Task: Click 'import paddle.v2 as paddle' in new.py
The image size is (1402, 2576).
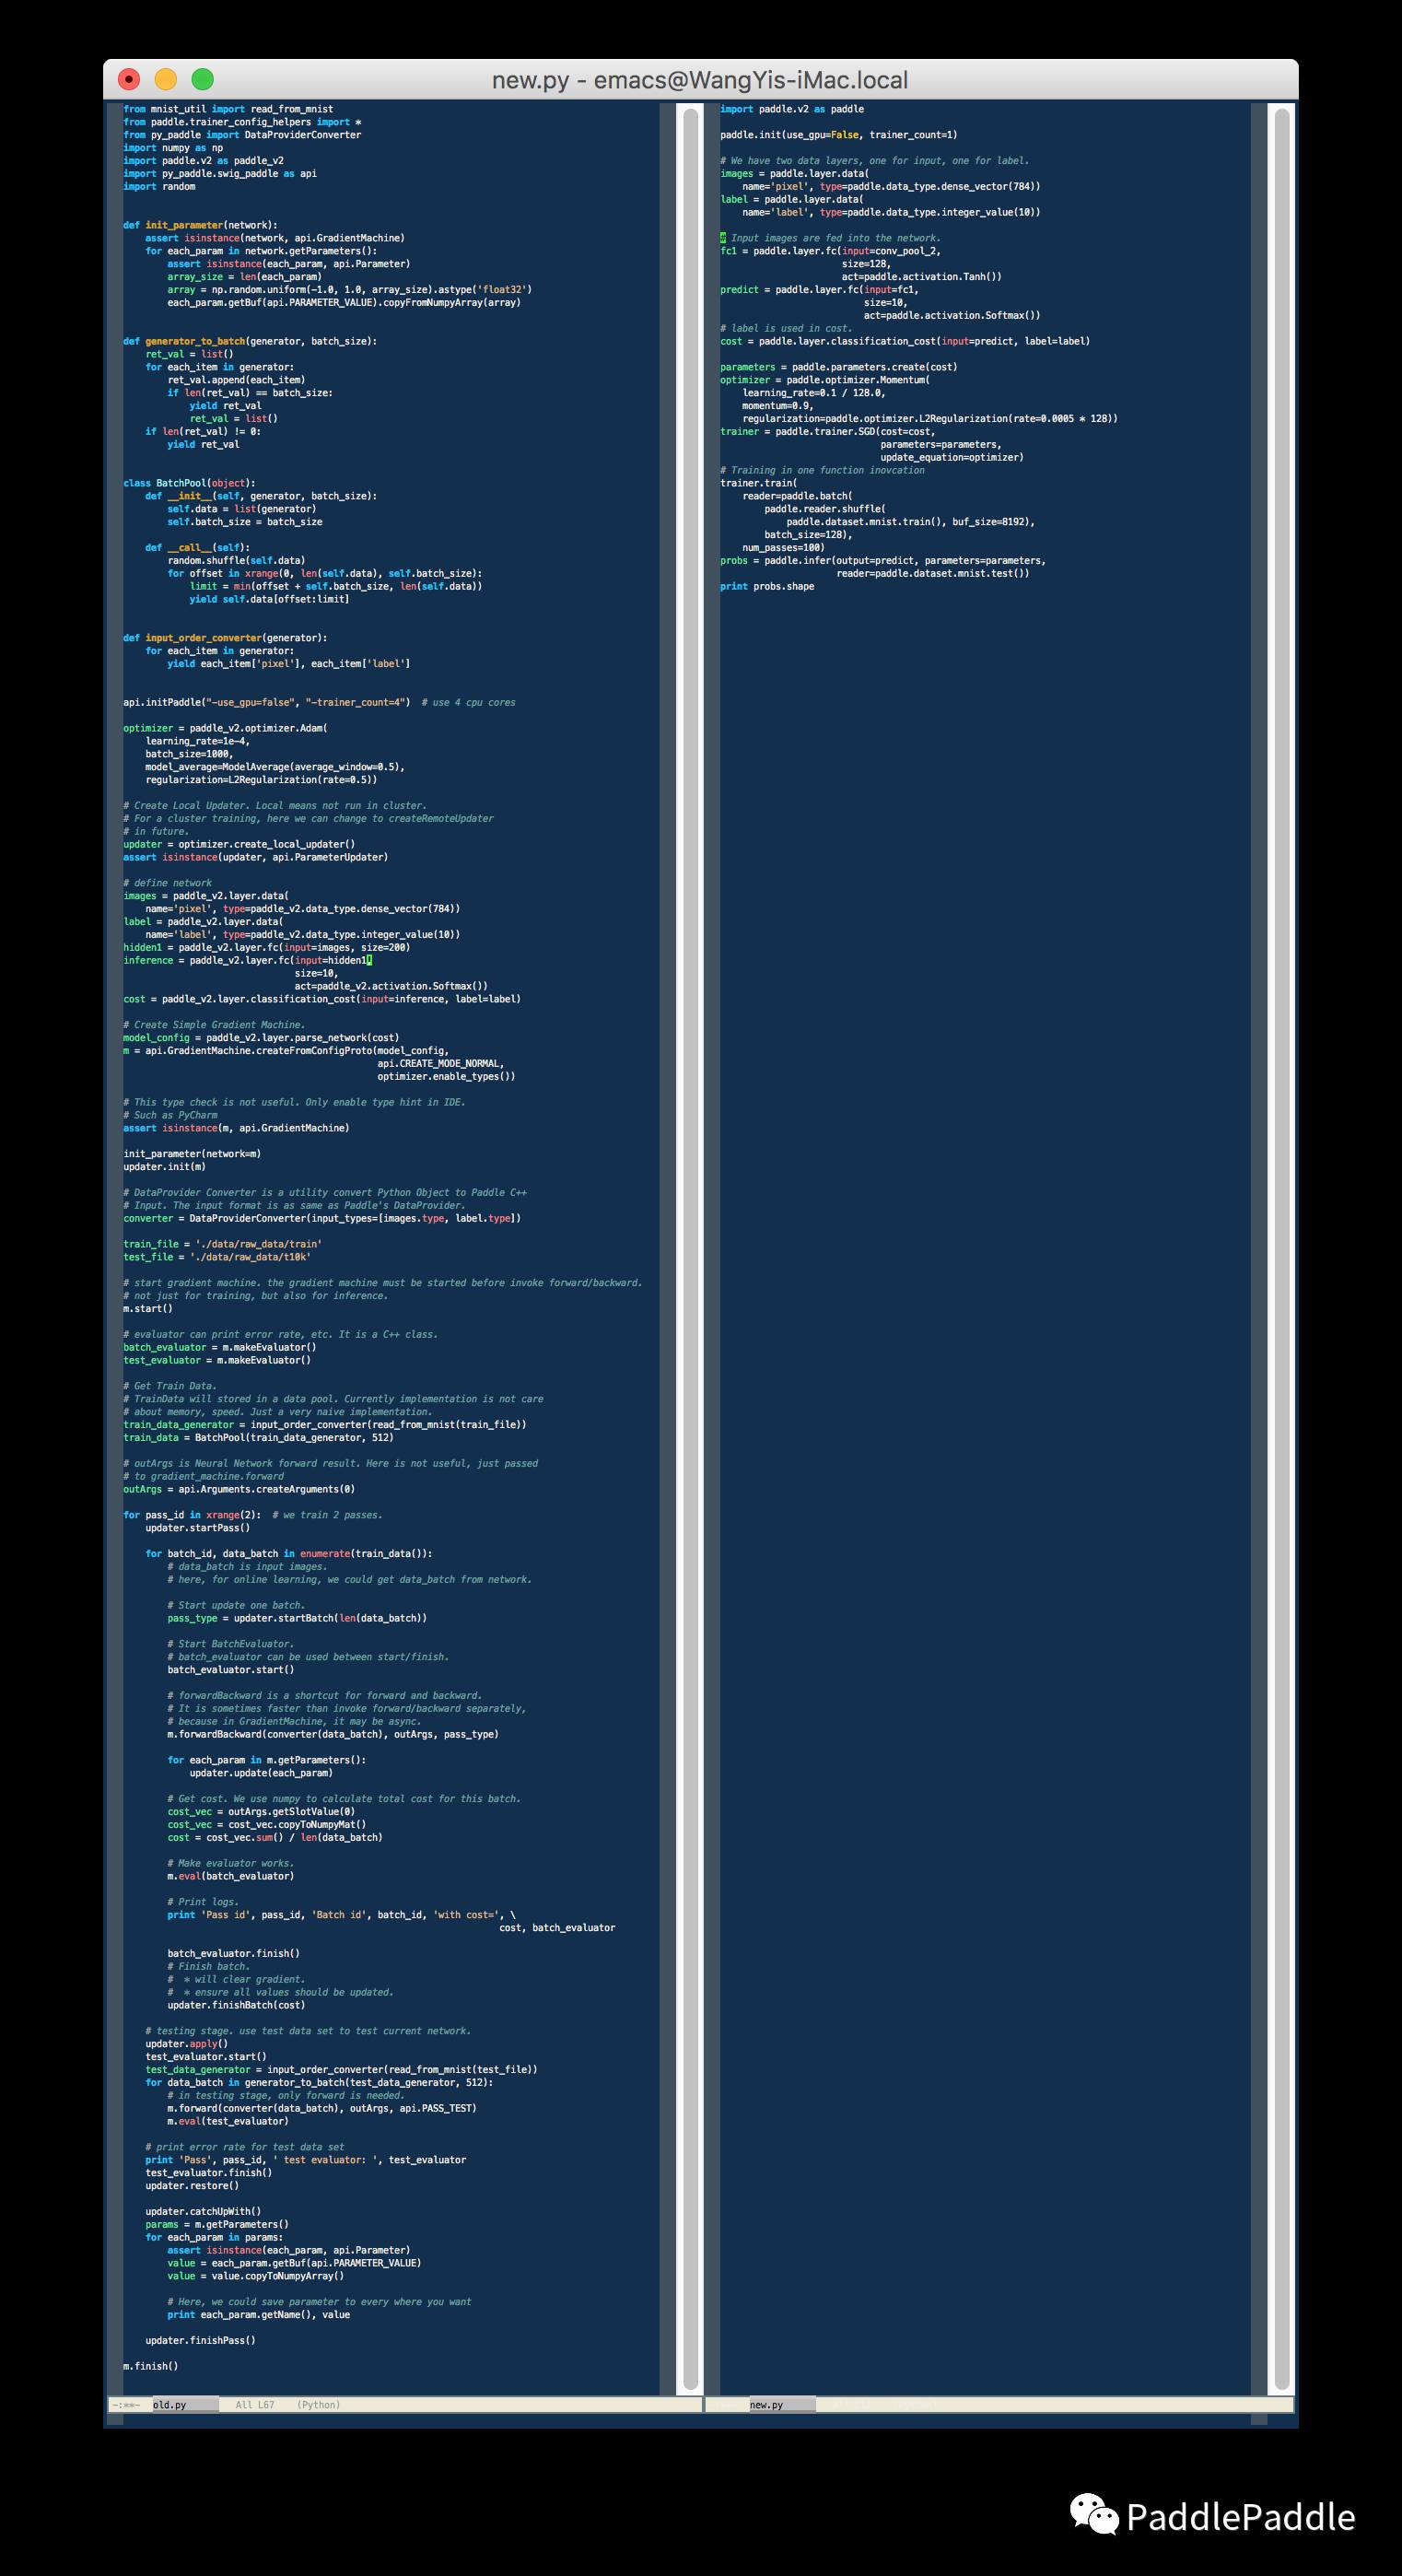Action: point(792,109)
